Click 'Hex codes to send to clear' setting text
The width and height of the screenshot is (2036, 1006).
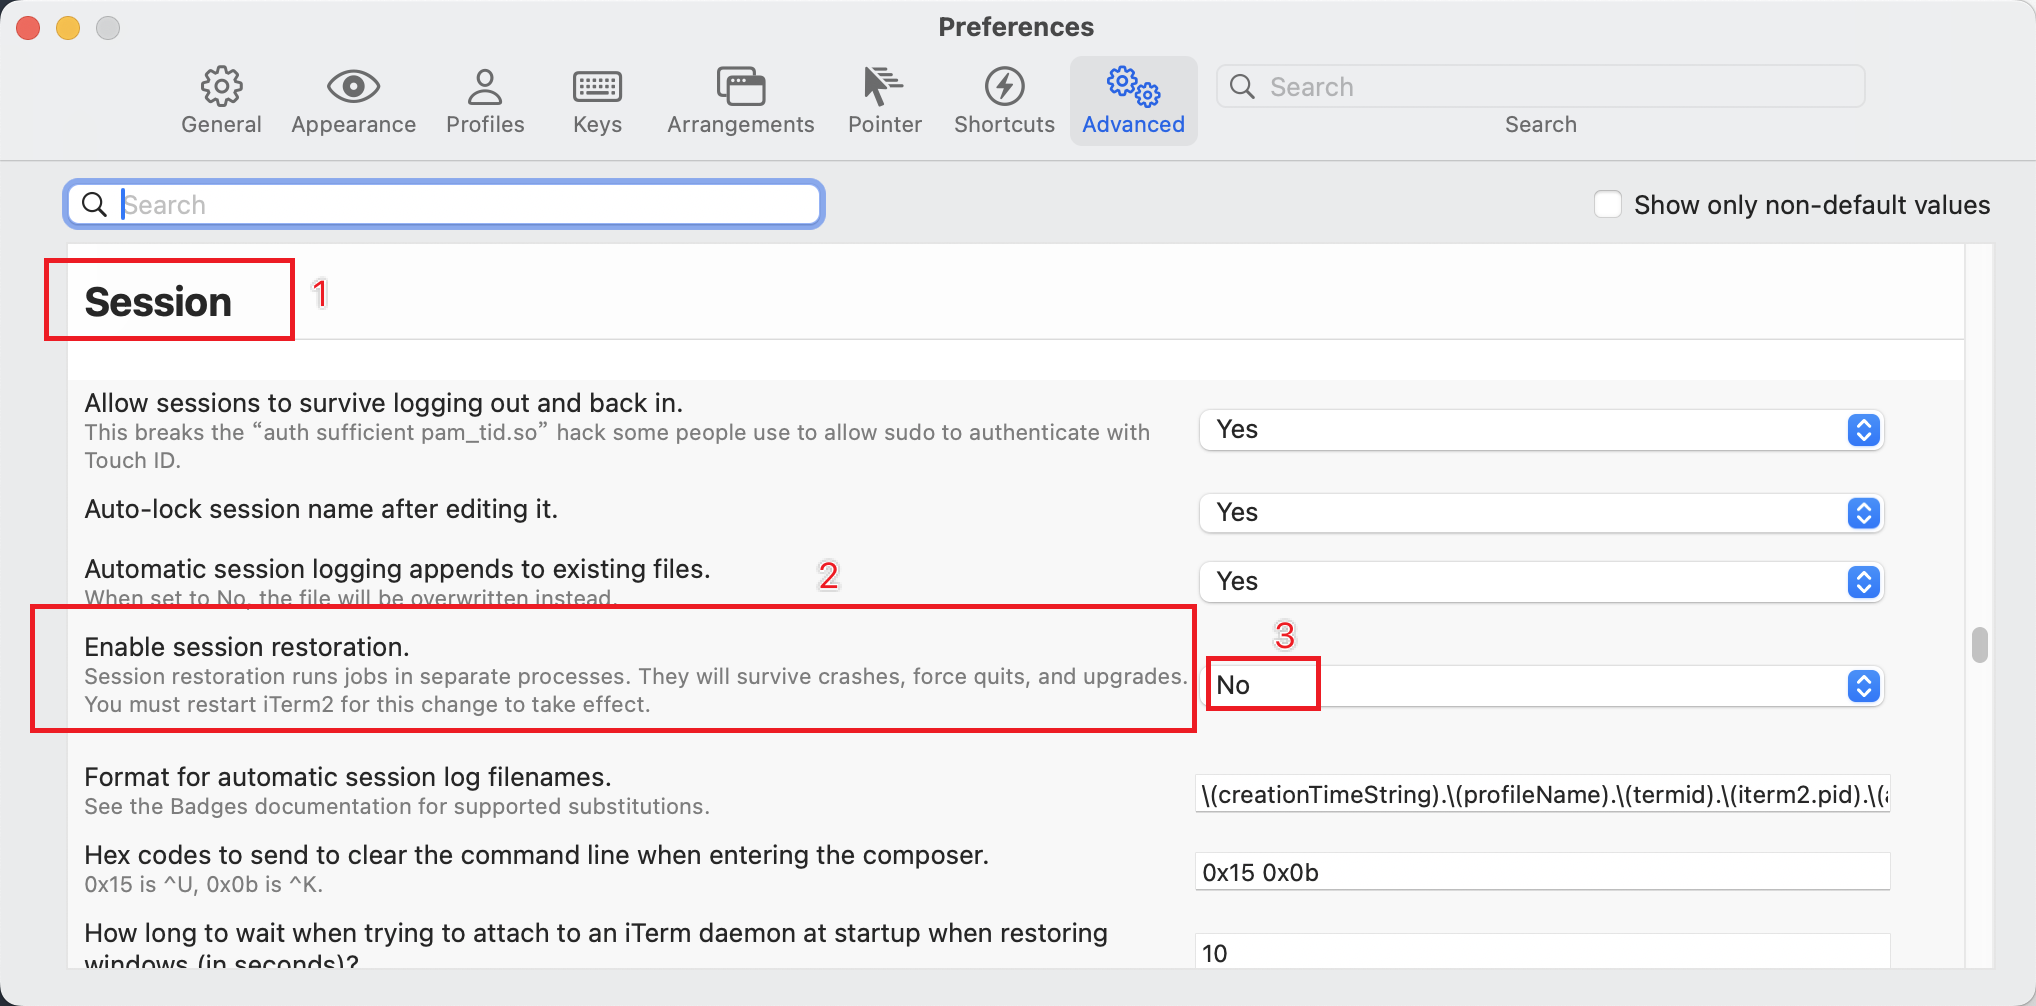click(x=536, y=855)
